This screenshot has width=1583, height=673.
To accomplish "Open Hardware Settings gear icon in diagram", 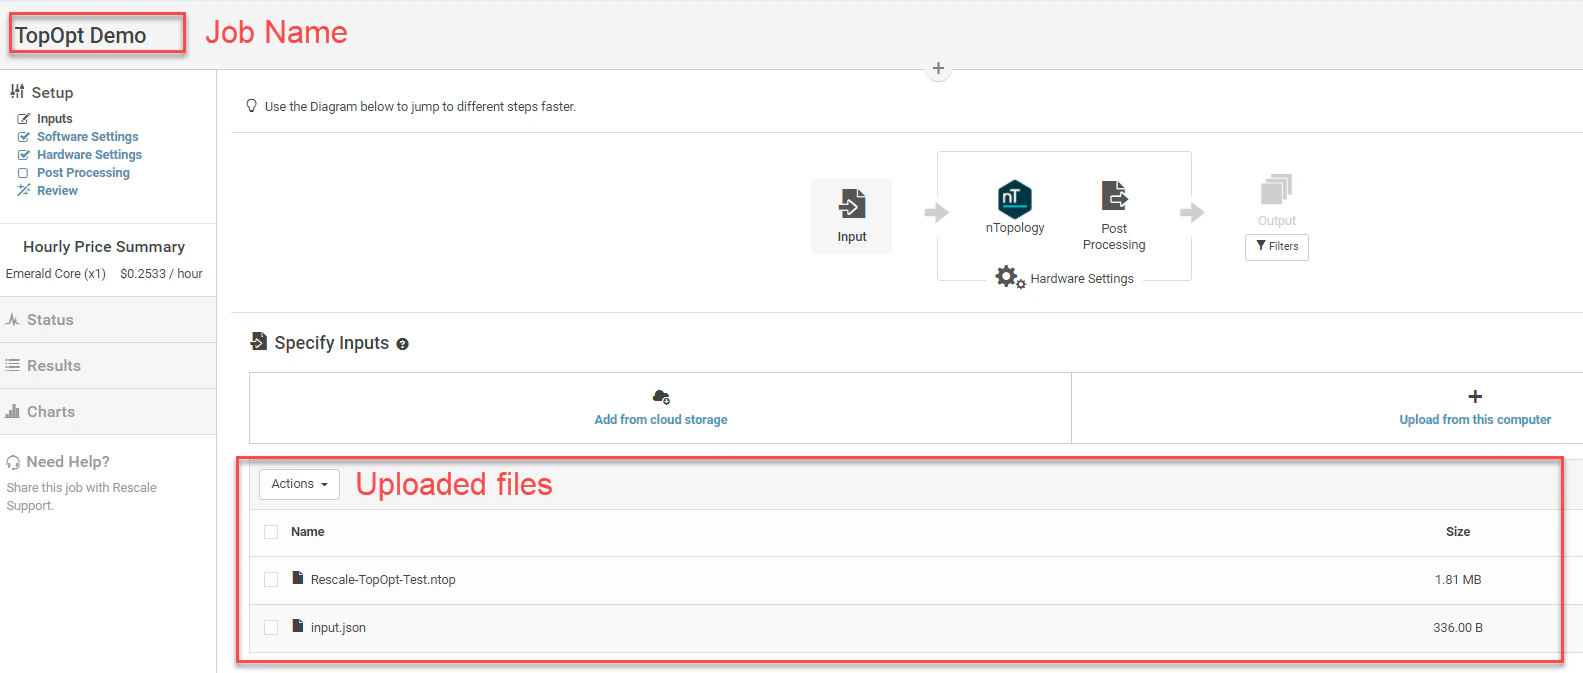I will (1009, 277).
